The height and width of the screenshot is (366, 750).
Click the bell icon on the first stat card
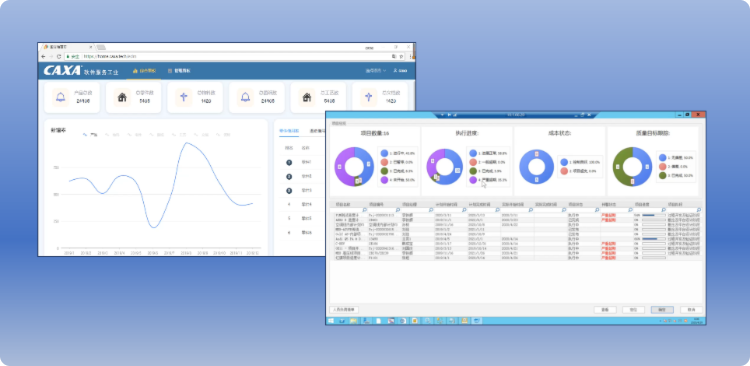coord(61,97)
